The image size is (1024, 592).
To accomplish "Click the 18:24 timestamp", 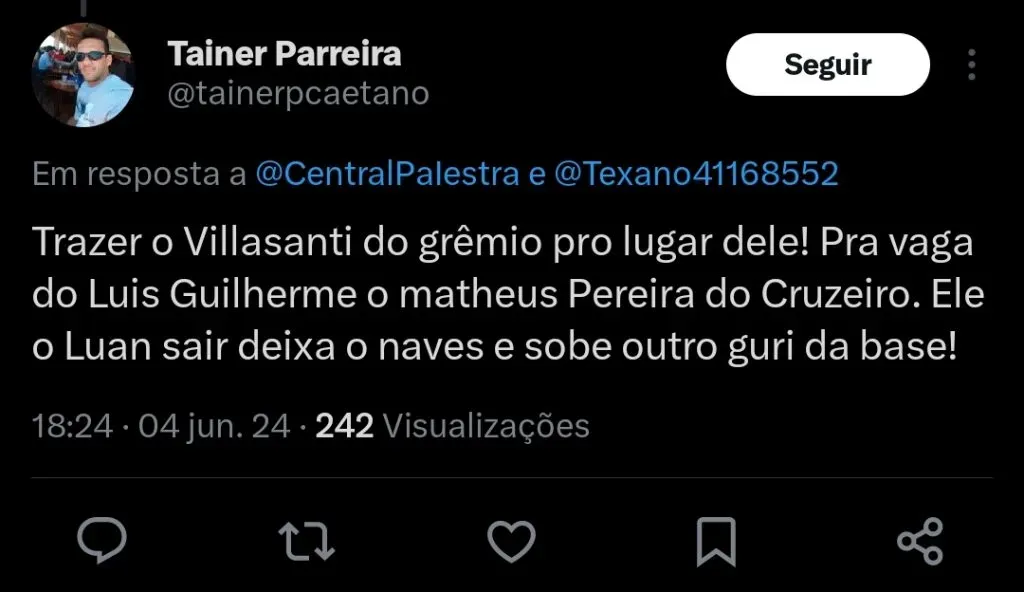I will (72, 427).
